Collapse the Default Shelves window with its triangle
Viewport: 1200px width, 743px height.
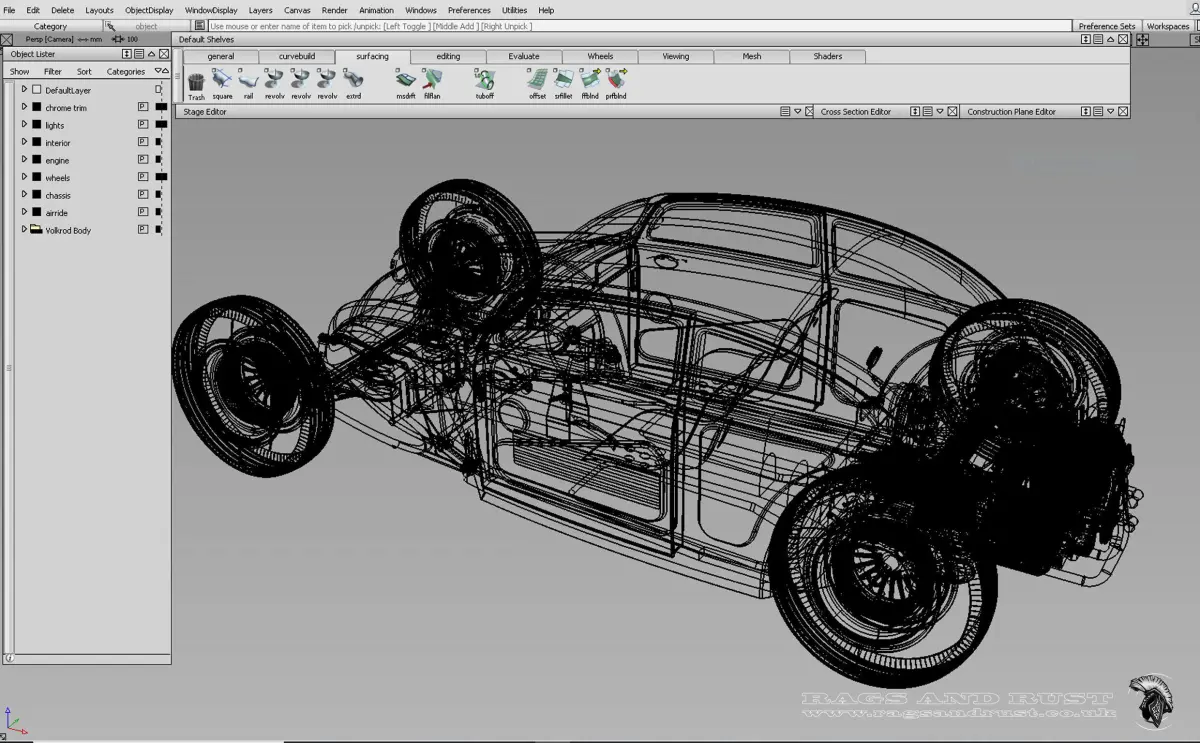(x=1111, y=39)
